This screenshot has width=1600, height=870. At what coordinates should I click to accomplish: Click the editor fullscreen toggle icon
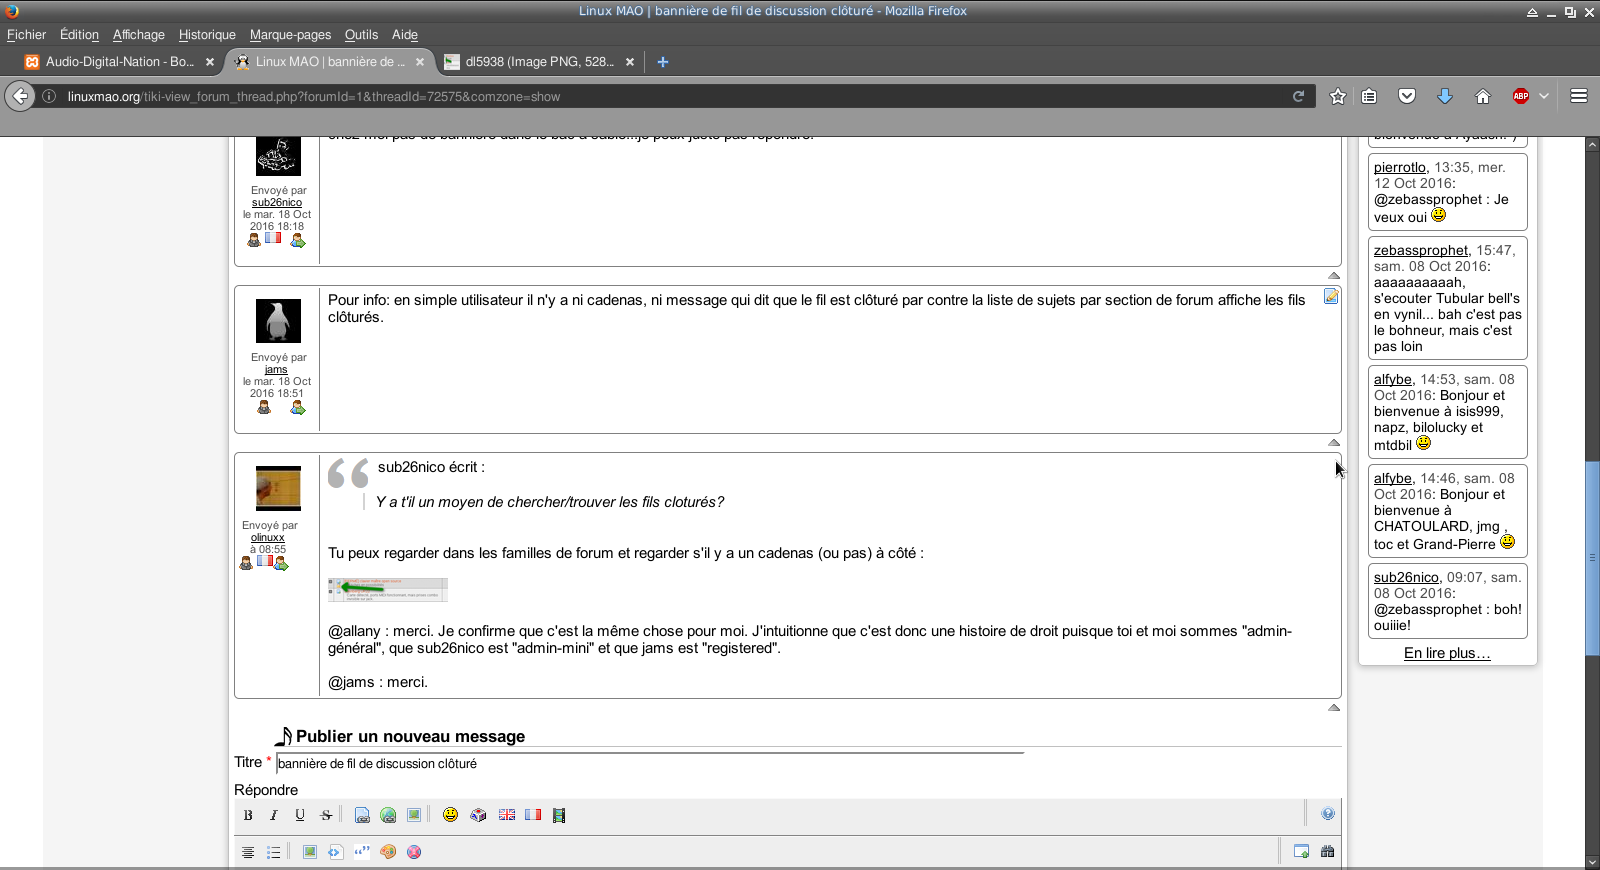pos(1302,851)
